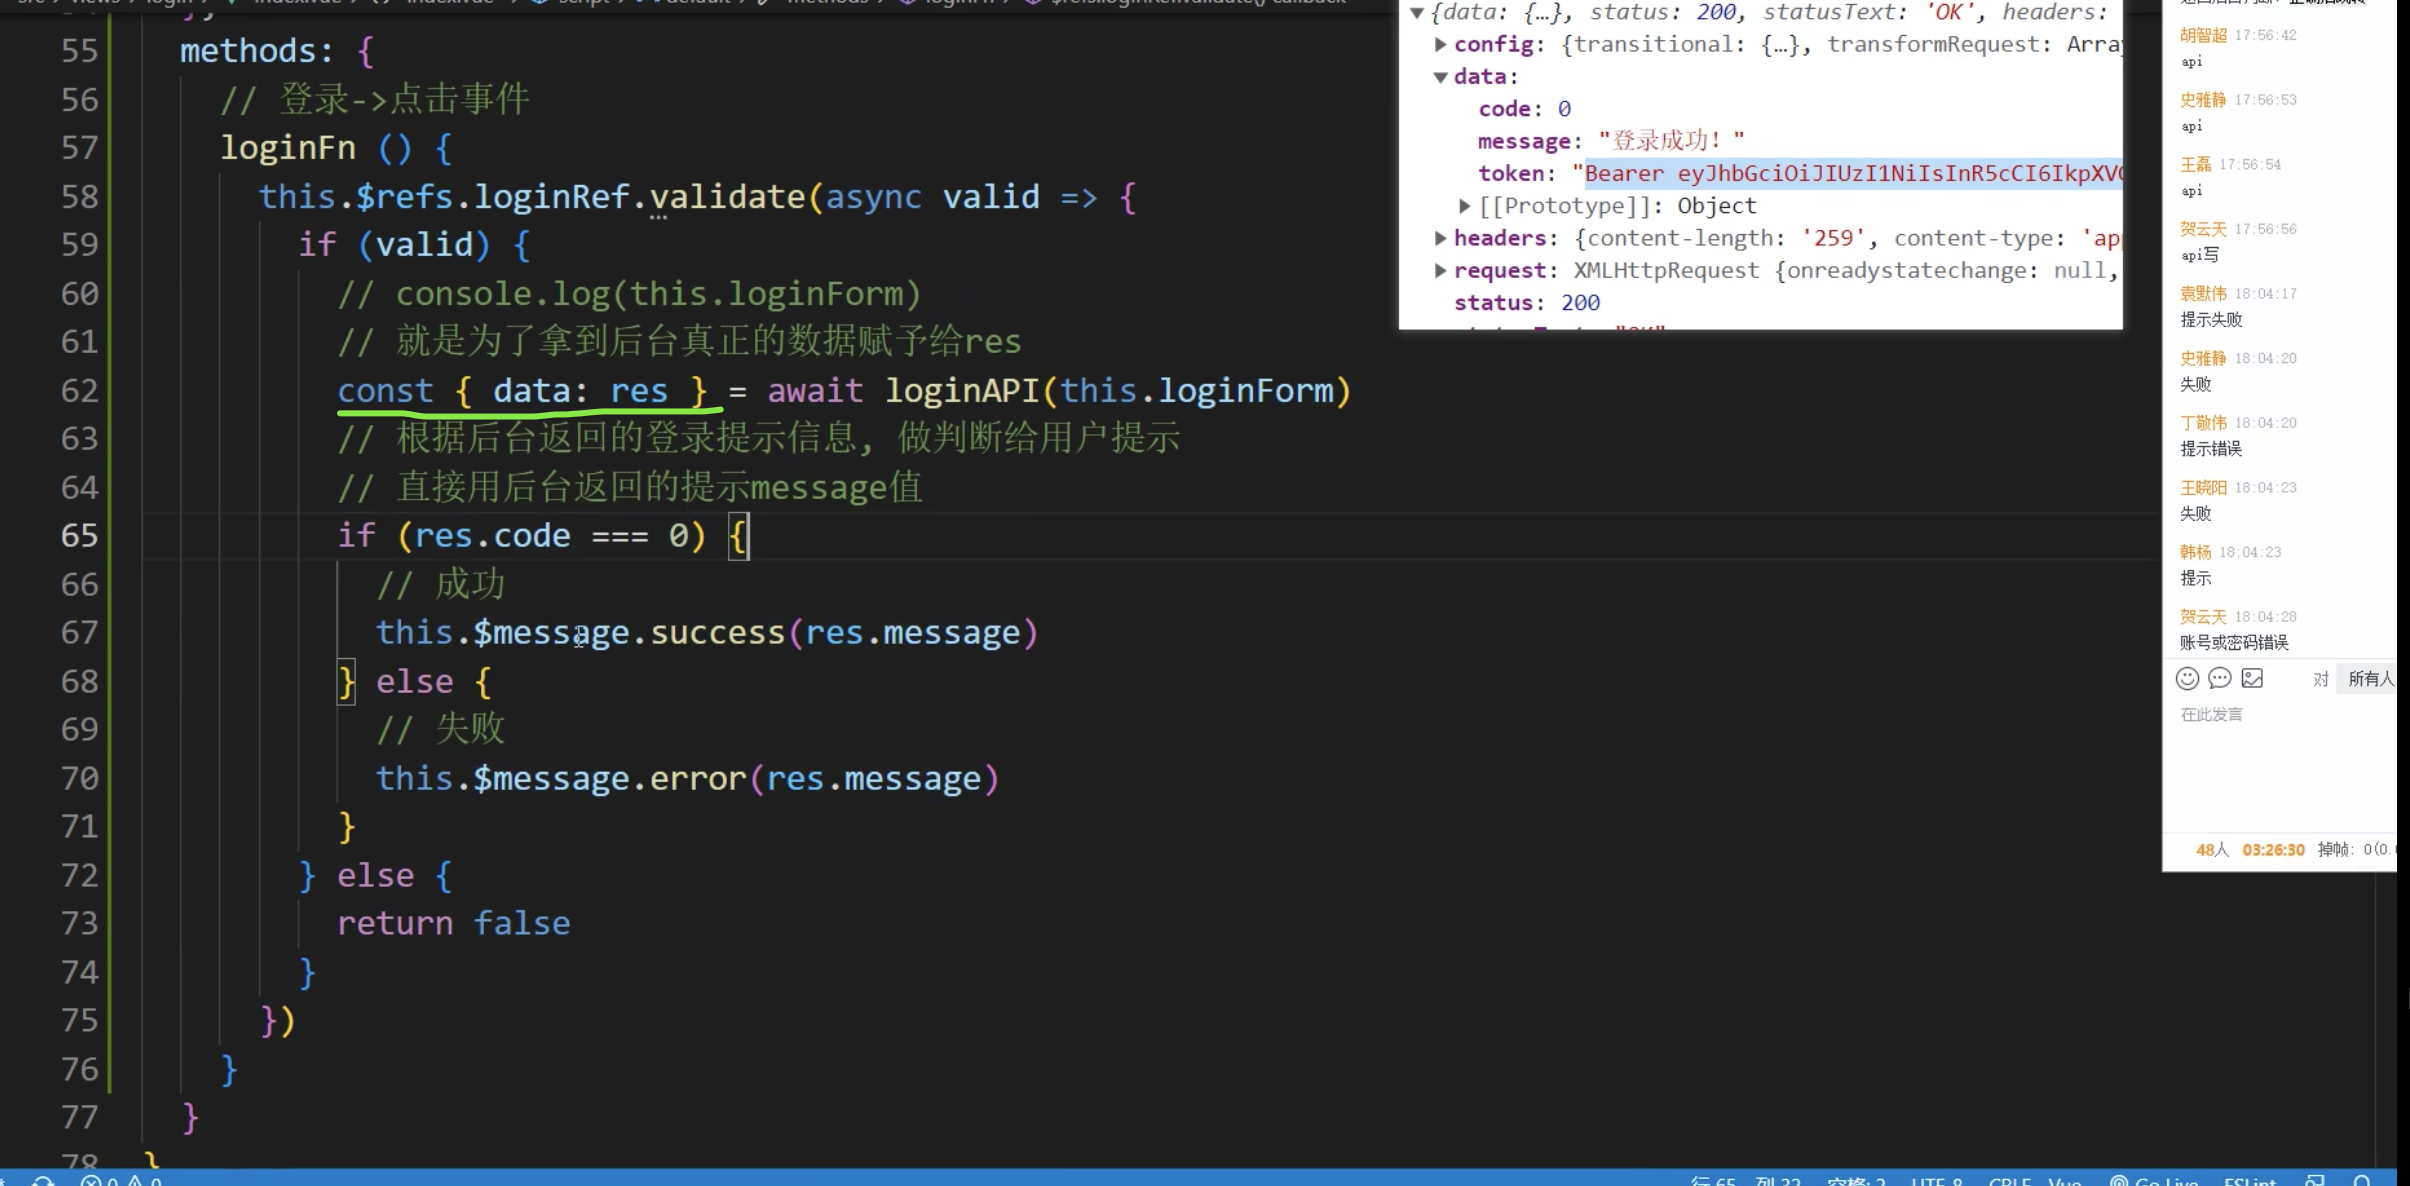Image resolution: width=2410 pixels, height=1186 pixels.
Task: Click the await keyword on line 62
Action: pyautogui.click(x=815, y=391)
